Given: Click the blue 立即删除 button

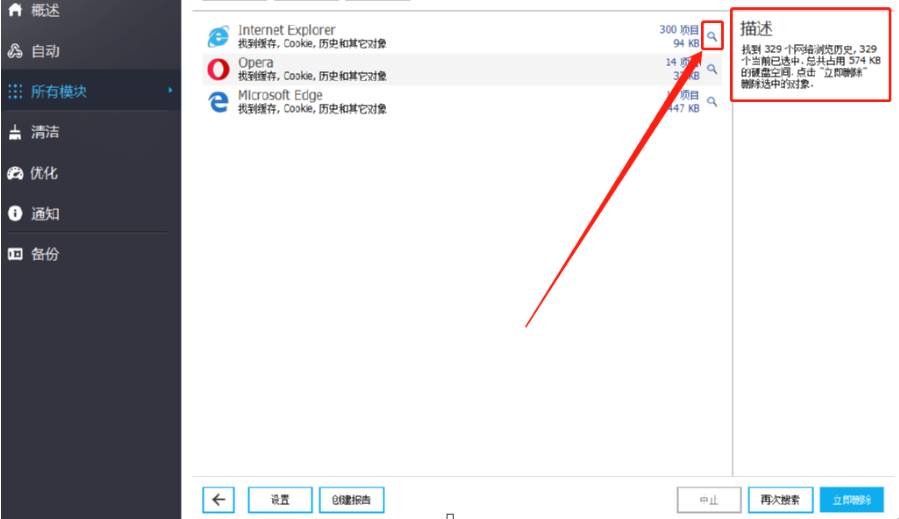Looking at the screenshot, I should (x=851, y=500).
